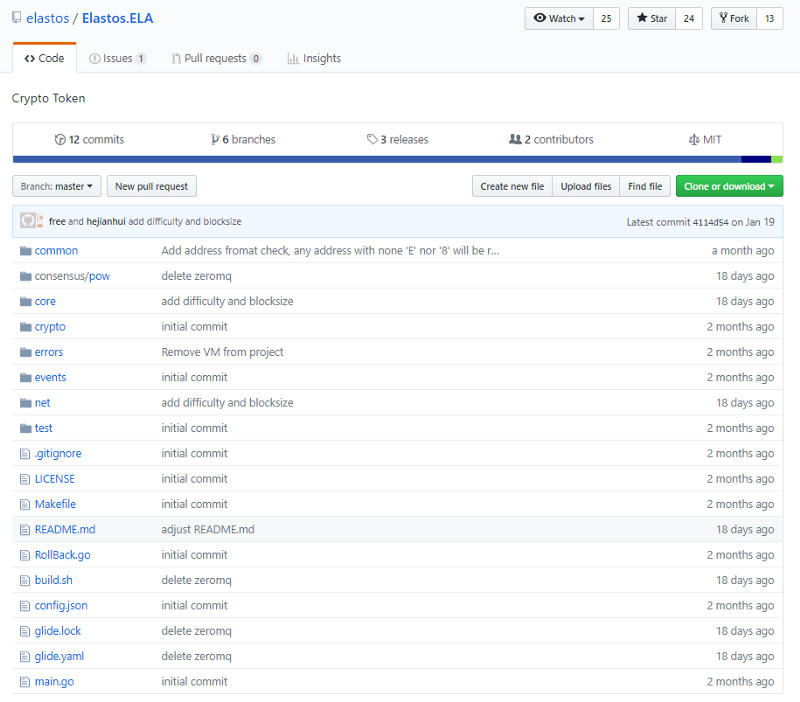800x702 pixels.
Task: Click the file icon for .gitignore
Action: [24, 454]
